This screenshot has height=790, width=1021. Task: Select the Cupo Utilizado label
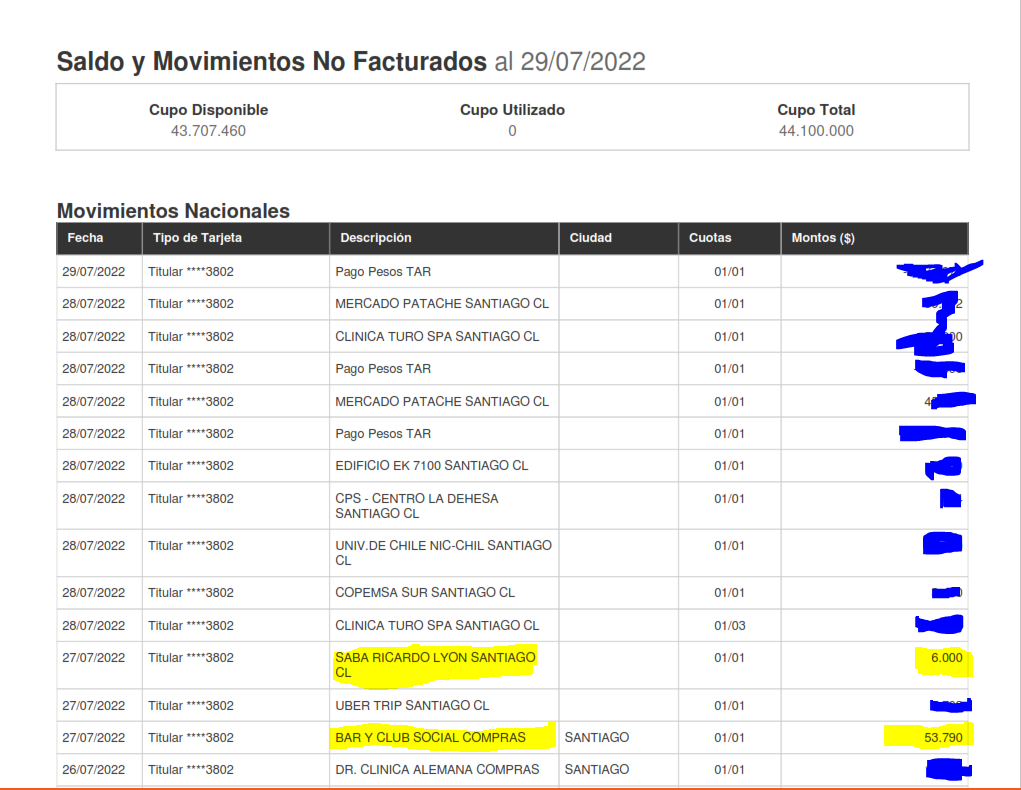click(512, 110)
